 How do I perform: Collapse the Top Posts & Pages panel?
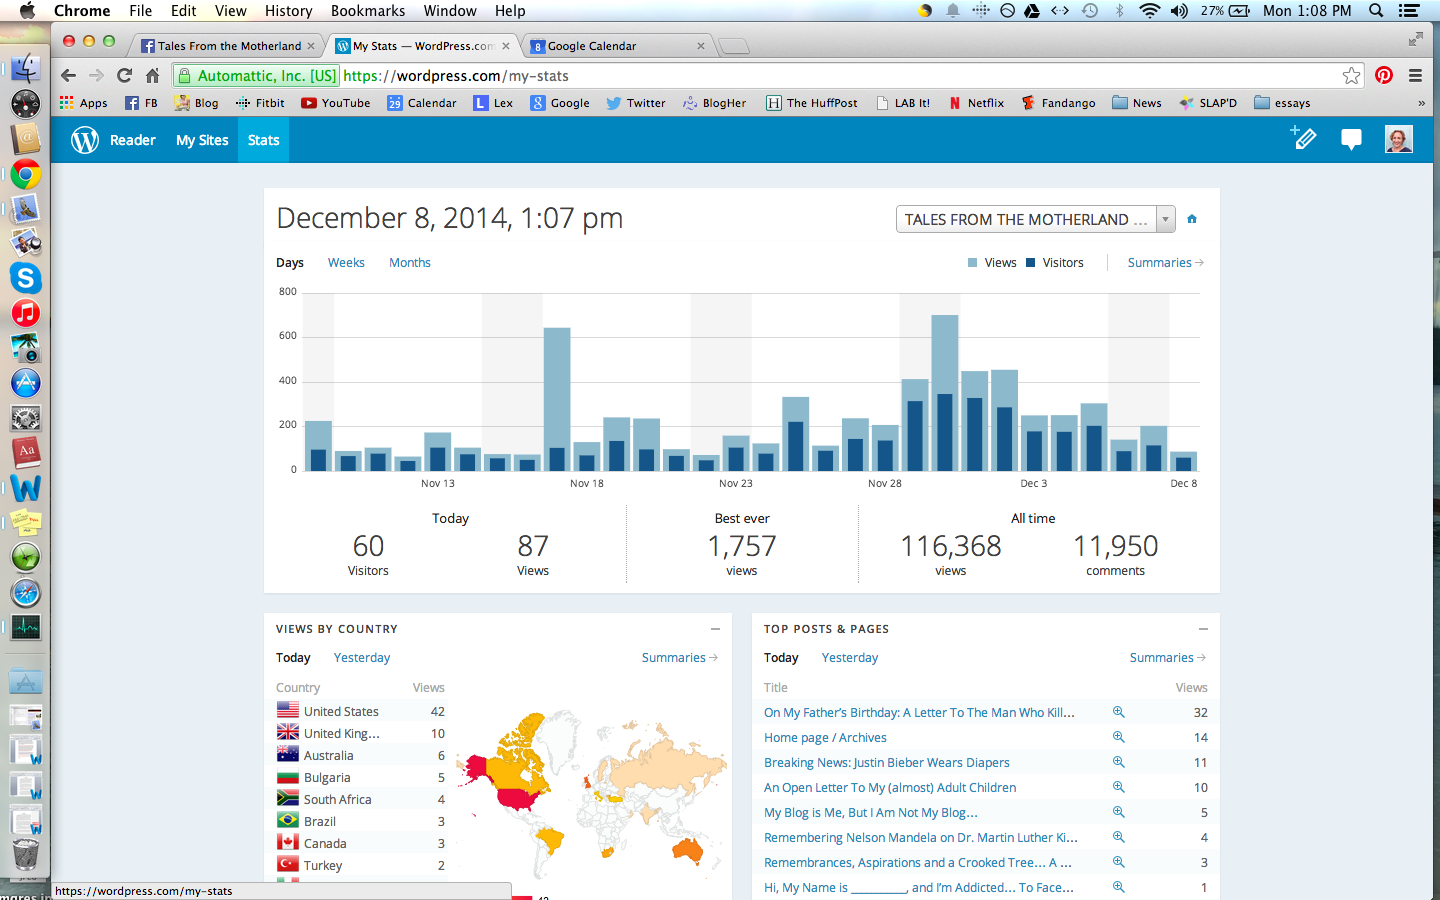pyautogui.click(x=1203, y=629)
